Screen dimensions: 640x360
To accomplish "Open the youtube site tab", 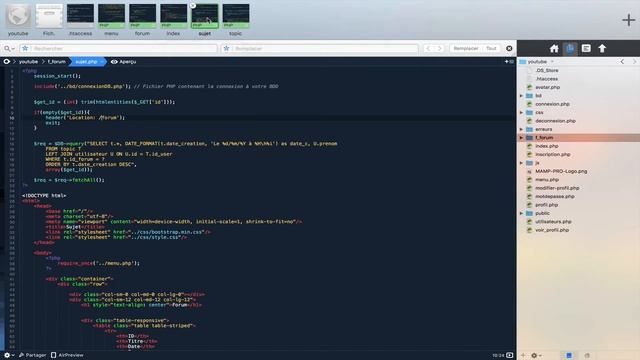I will [18, 20].
